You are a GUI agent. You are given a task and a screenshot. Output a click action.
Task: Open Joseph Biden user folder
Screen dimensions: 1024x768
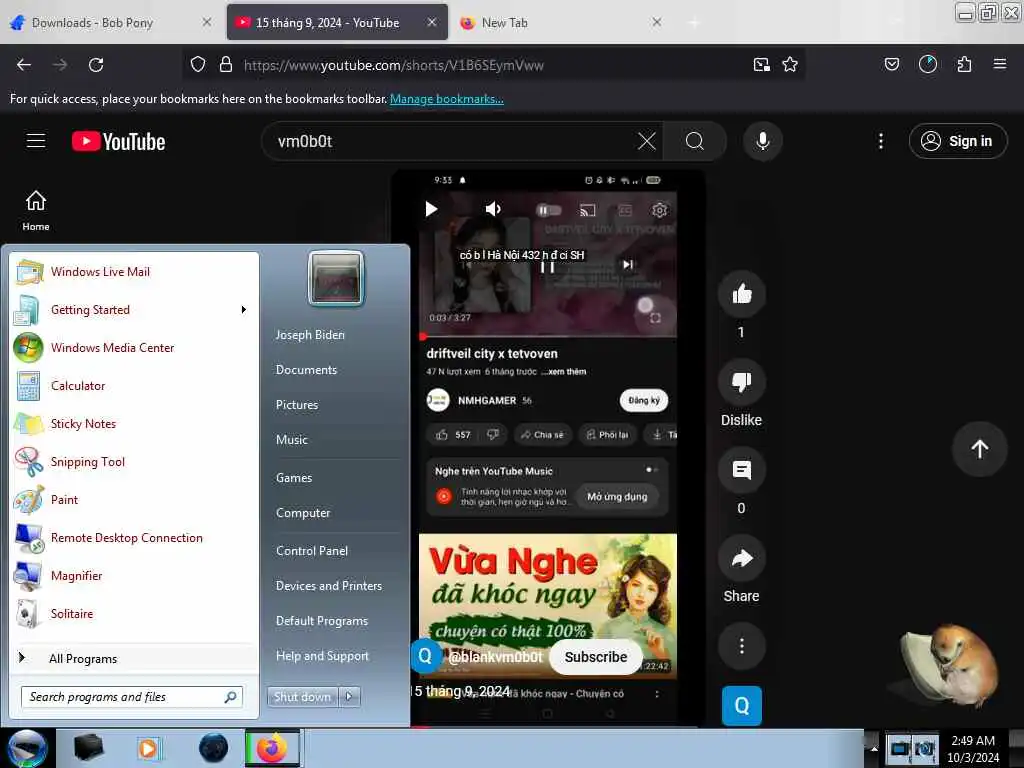pyautogui.click(x=310, y=334)
